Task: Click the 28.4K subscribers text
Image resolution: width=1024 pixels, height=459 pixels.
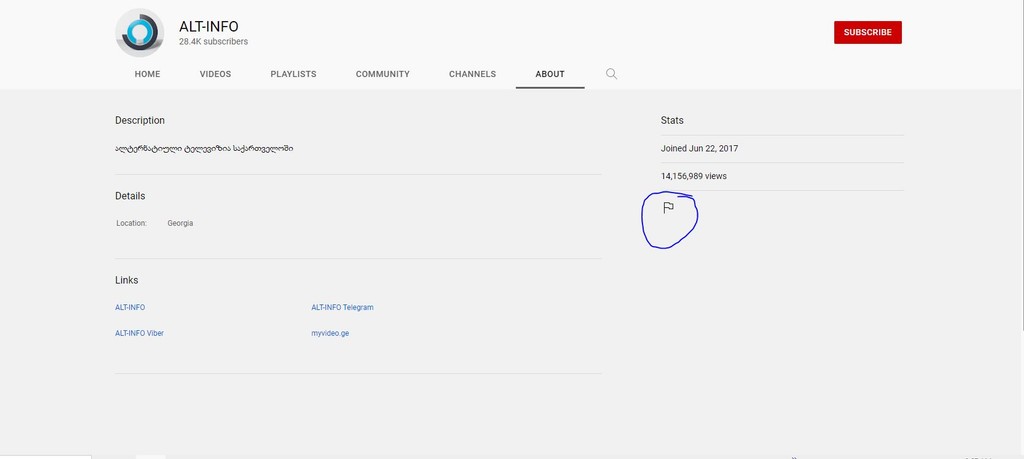Action: pyautogui.click(x=214, y=42)
